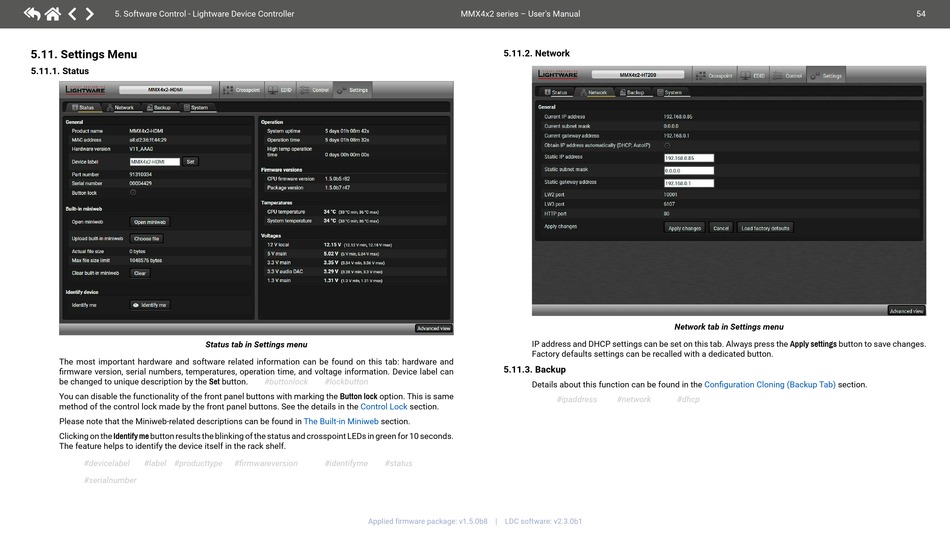Click the #lockbutton hashtag
This screenshot has height=533, width=950.
click(x=346, y=382)
